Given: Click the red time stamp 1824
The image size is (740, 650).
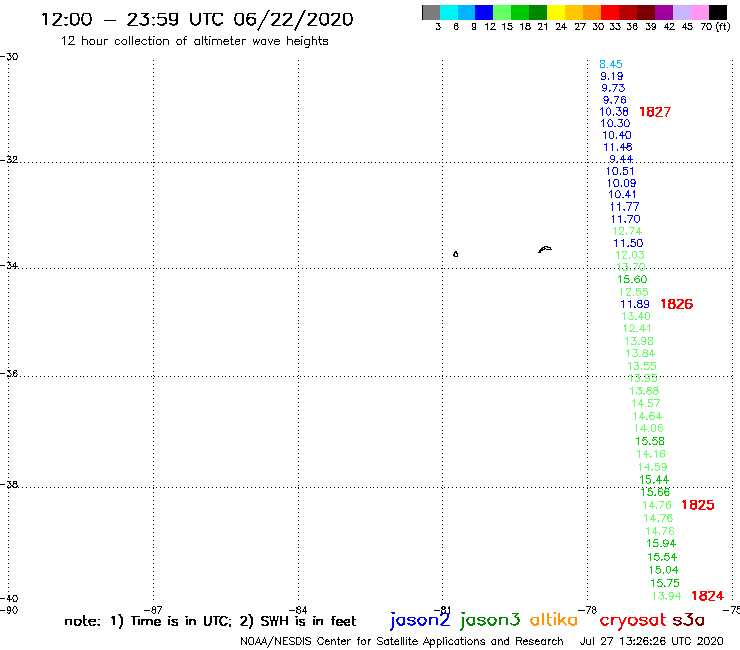Looking at the screenshot, I should click(x=707, y=596).
